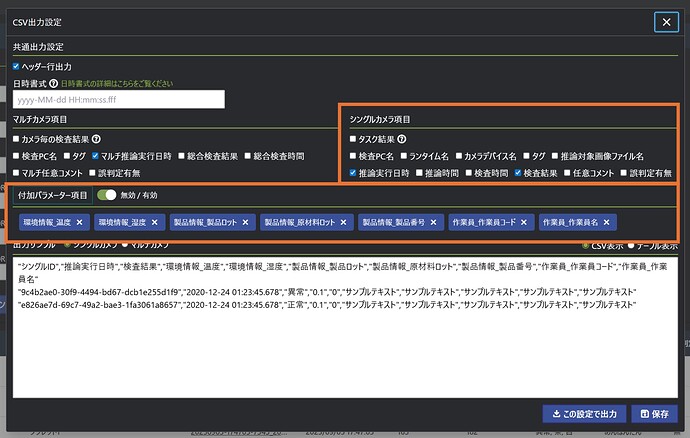Image resolution: width=690 pixels, height=438 pixels.
Task: Check multi-camera 検査PC名 checkbox
Action: 16,156
